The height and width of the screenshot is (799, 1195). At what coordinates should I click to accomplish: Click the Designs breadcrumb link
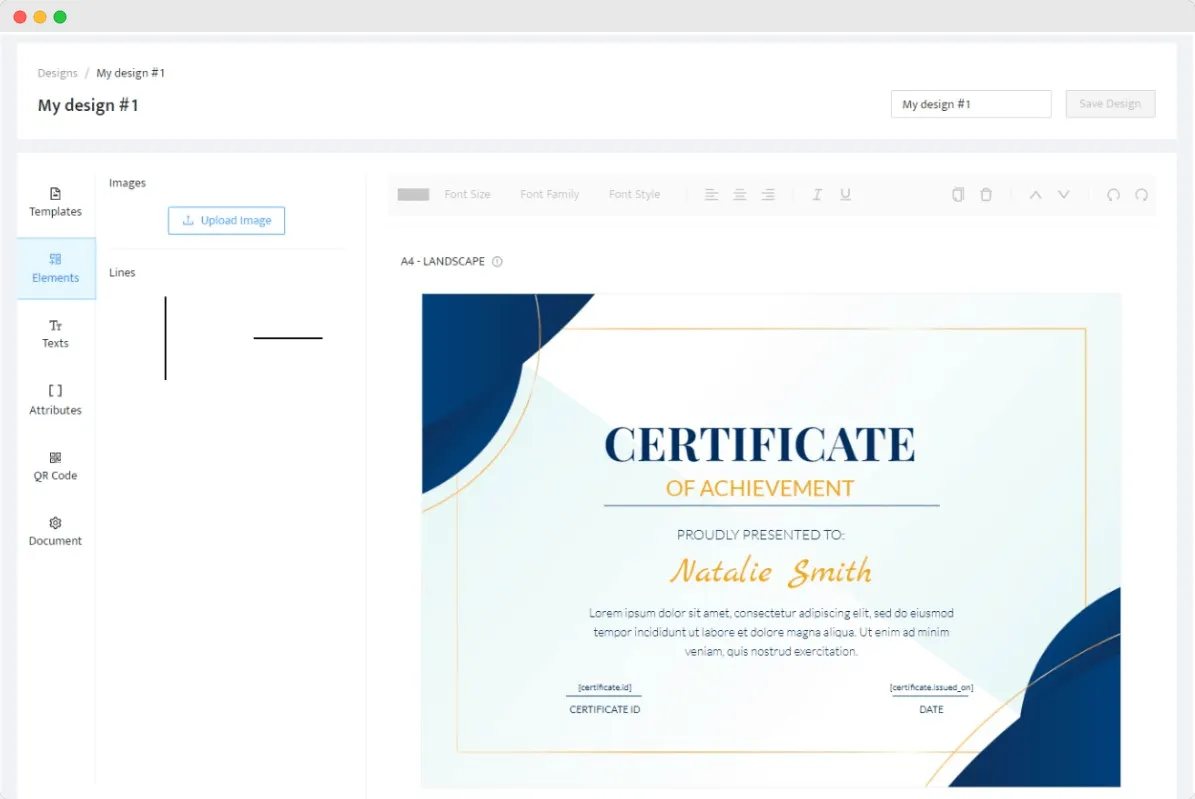pos(57,72)
